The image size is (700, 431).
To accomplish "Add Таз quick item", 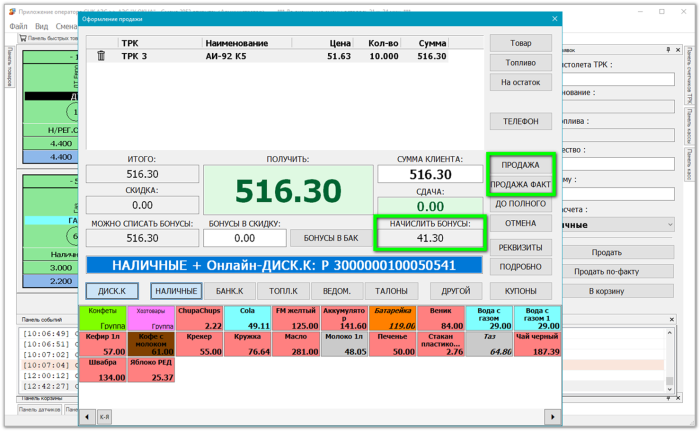I will tap(488, 344).
